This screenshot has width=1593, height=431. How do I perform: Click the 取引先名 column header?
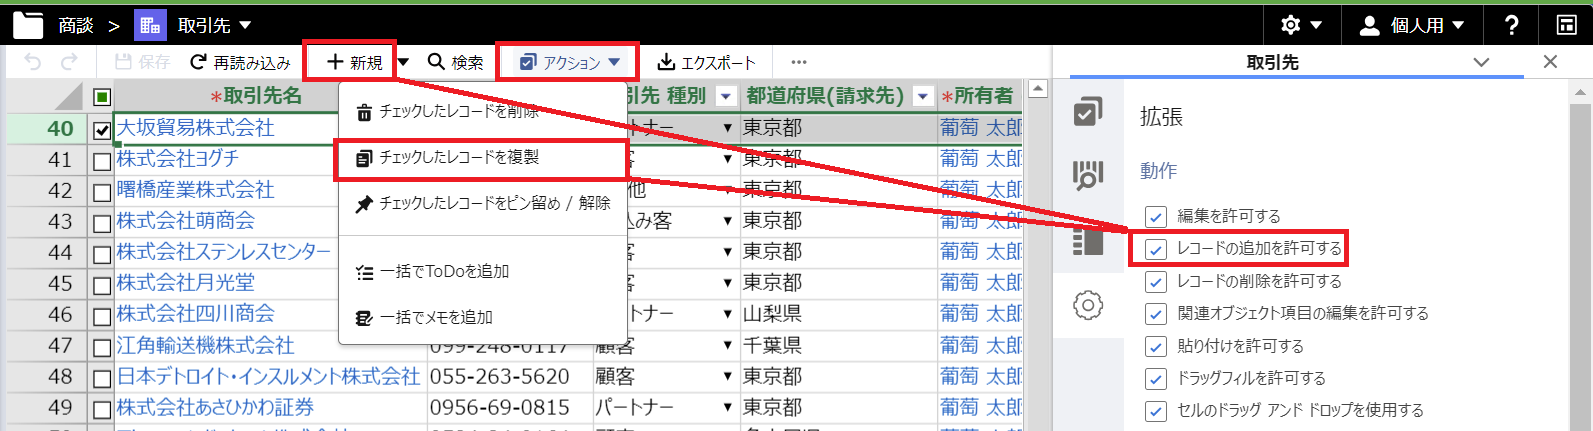(x=255, y=96)
